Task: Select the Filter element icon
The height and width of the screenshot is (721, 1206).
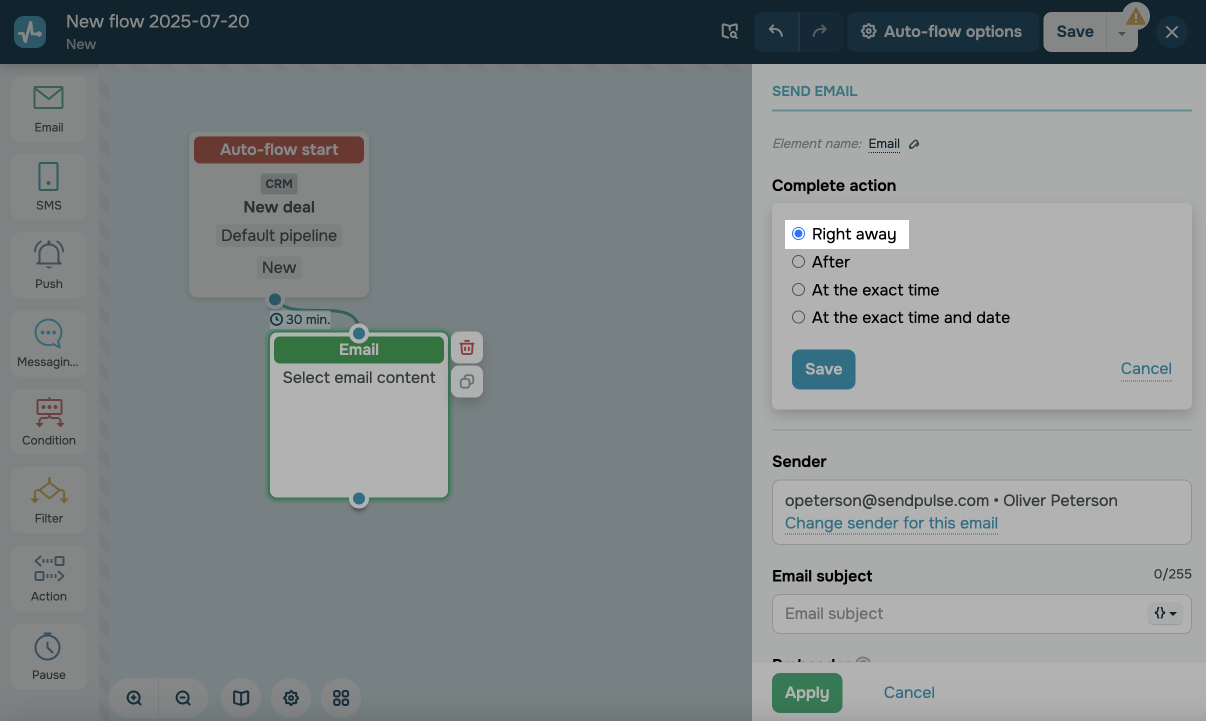Action: click(48, 499)
